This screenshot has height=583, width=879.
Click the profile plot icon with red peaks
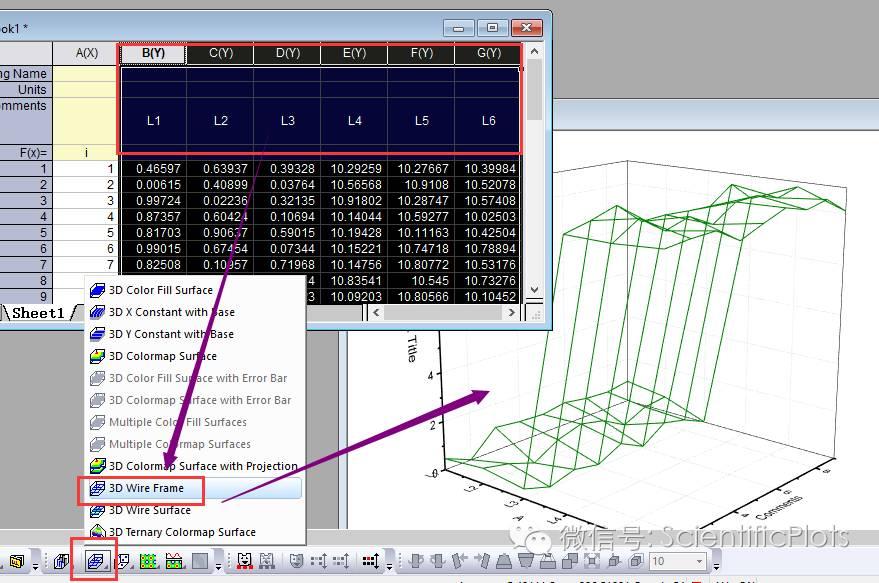click(x=175, y=561)
